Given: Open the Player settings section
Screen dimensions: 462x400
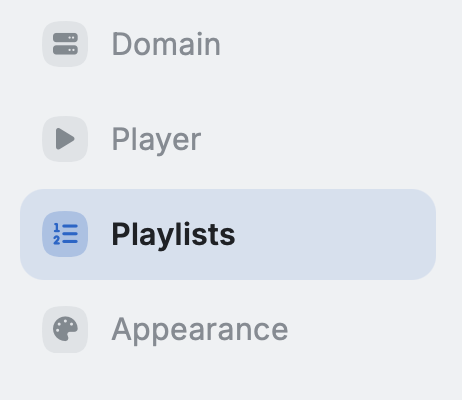Looking at the screenshot, I should click(228, 139).
